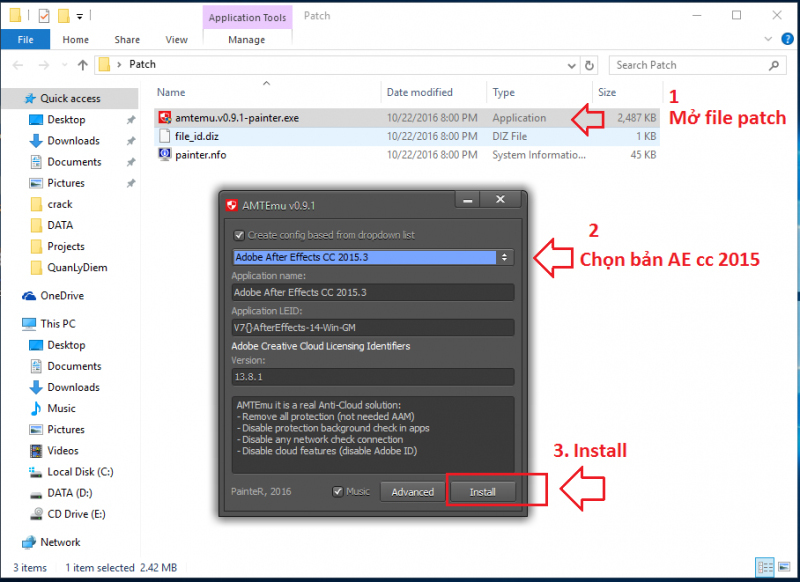
Task: Select the DATA folder in Quick access
Action: [x=60, y=225]
